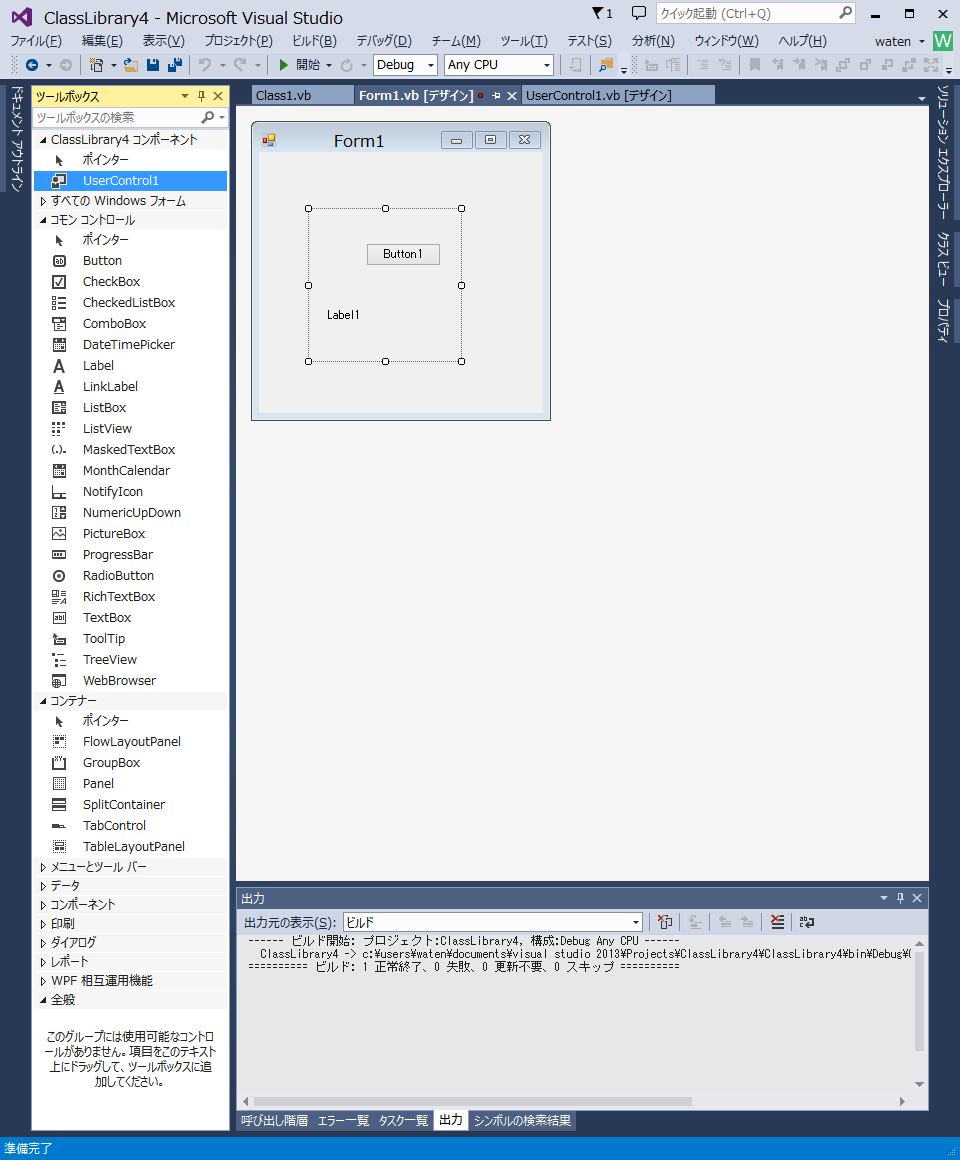Open the Any CPU platform dropdown
Viewport: 960px width, 1160px height.
[x=498, y=65]
